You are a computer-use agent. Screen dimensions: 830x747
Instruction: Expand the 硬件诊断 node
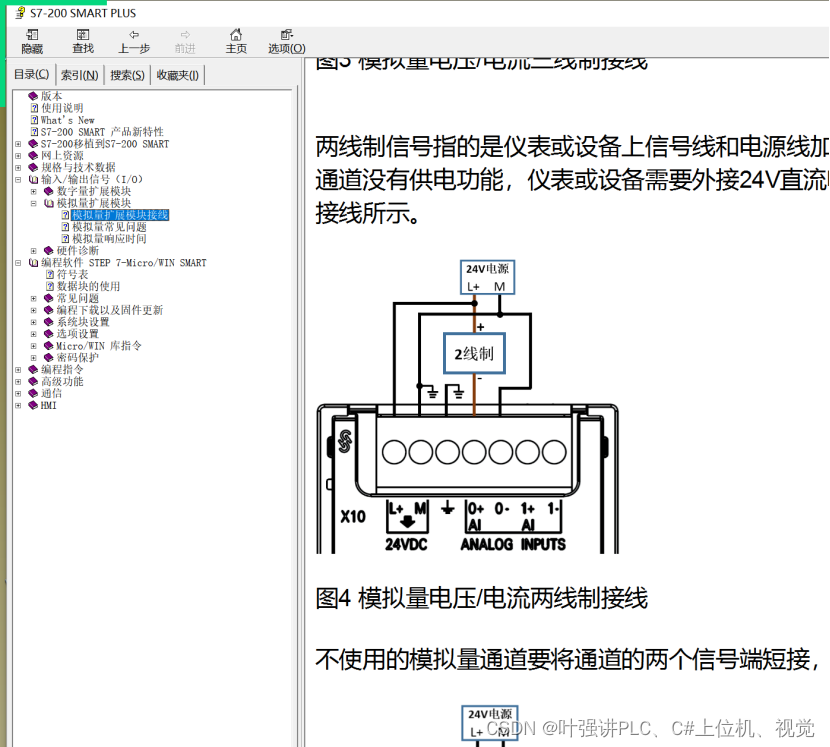[33, 251]
